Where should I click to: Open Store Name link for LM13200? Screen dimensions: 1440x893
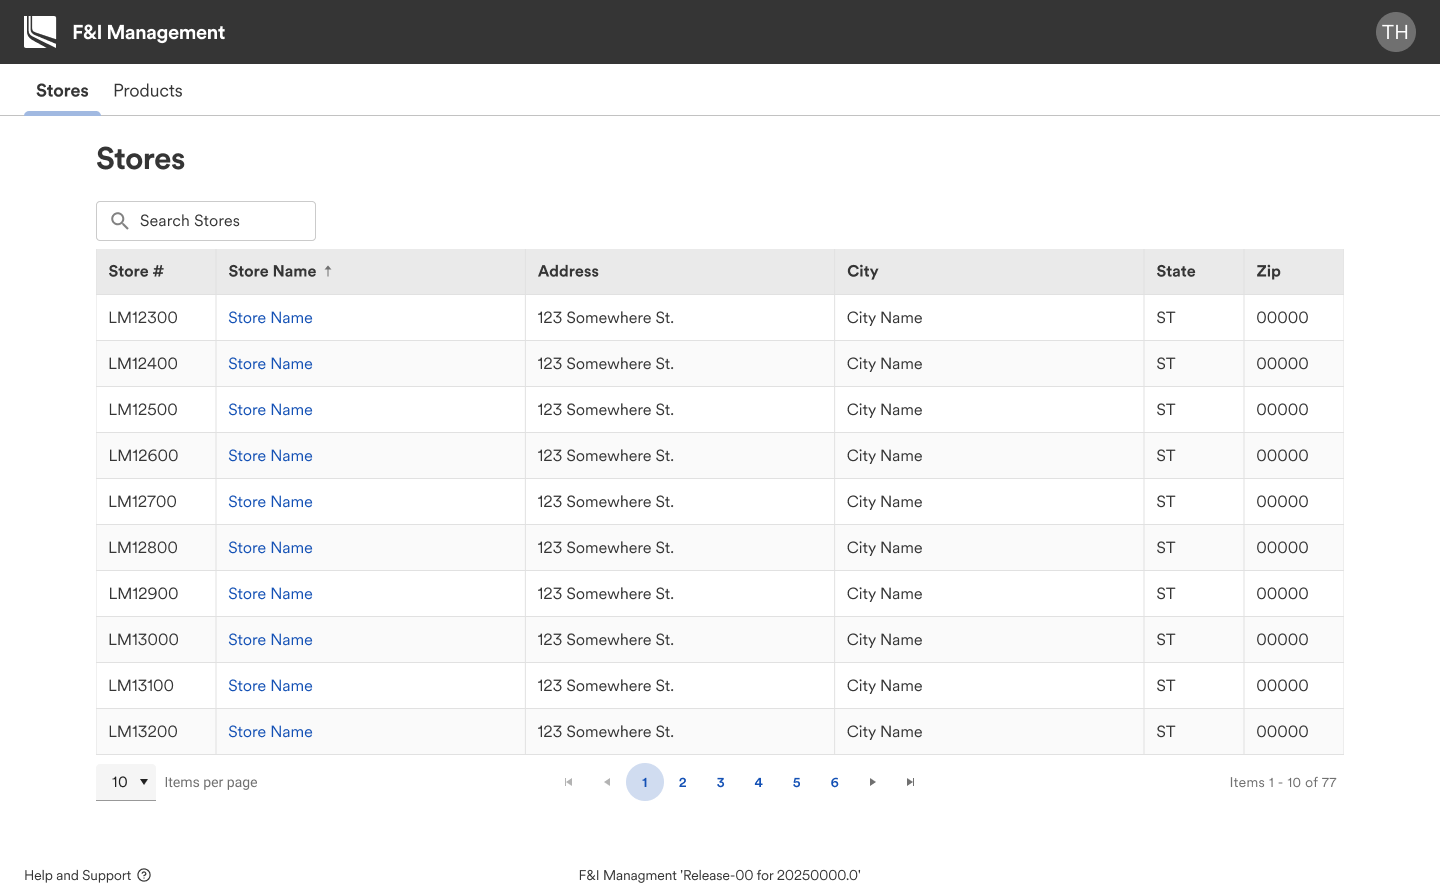tap(270, 732)
